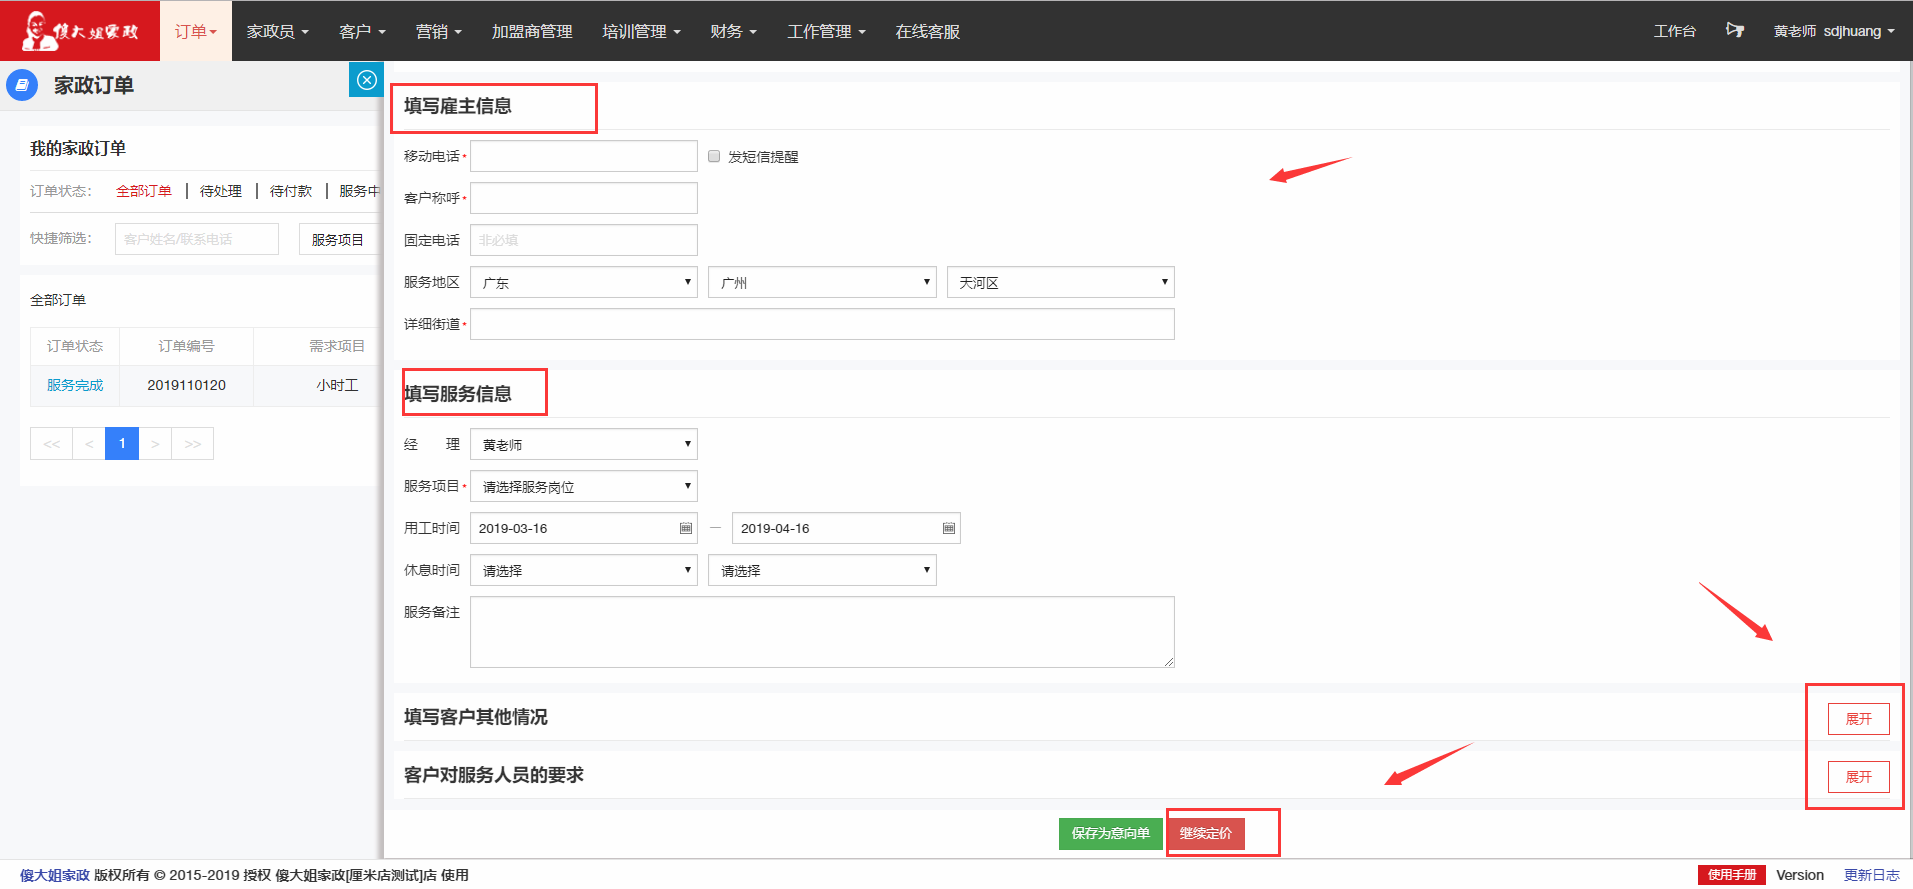Click the 订单状态 column header
This screenshot has width=1913, height=889.
pyautogui.click(x=75, y=346)
